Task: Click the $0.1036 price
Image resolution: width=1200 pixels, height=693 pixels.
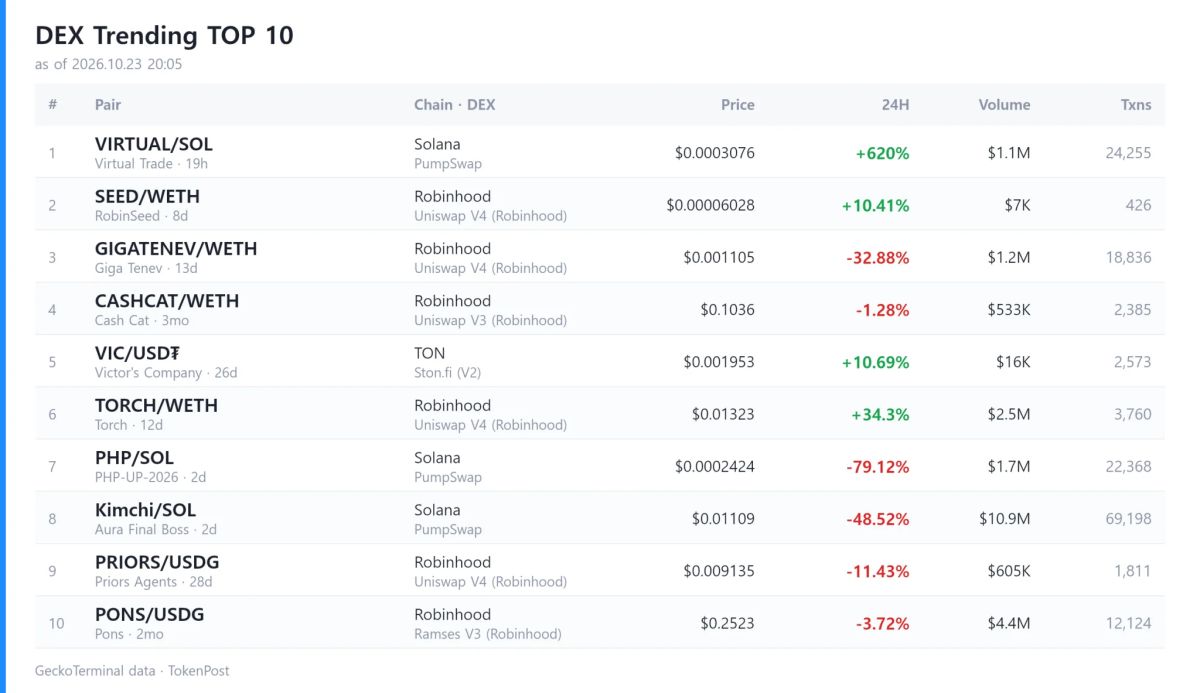Action: (x=727, y=310)
